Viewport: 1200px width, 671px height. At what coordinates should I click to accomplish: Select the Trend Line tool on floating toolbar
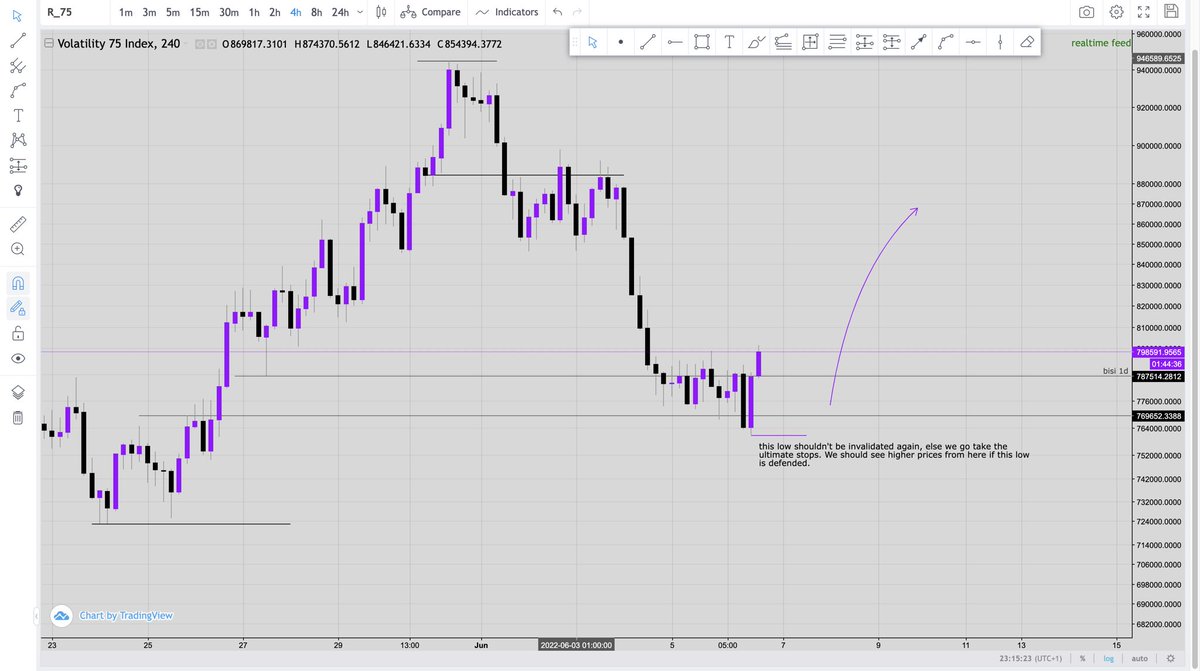647,41
